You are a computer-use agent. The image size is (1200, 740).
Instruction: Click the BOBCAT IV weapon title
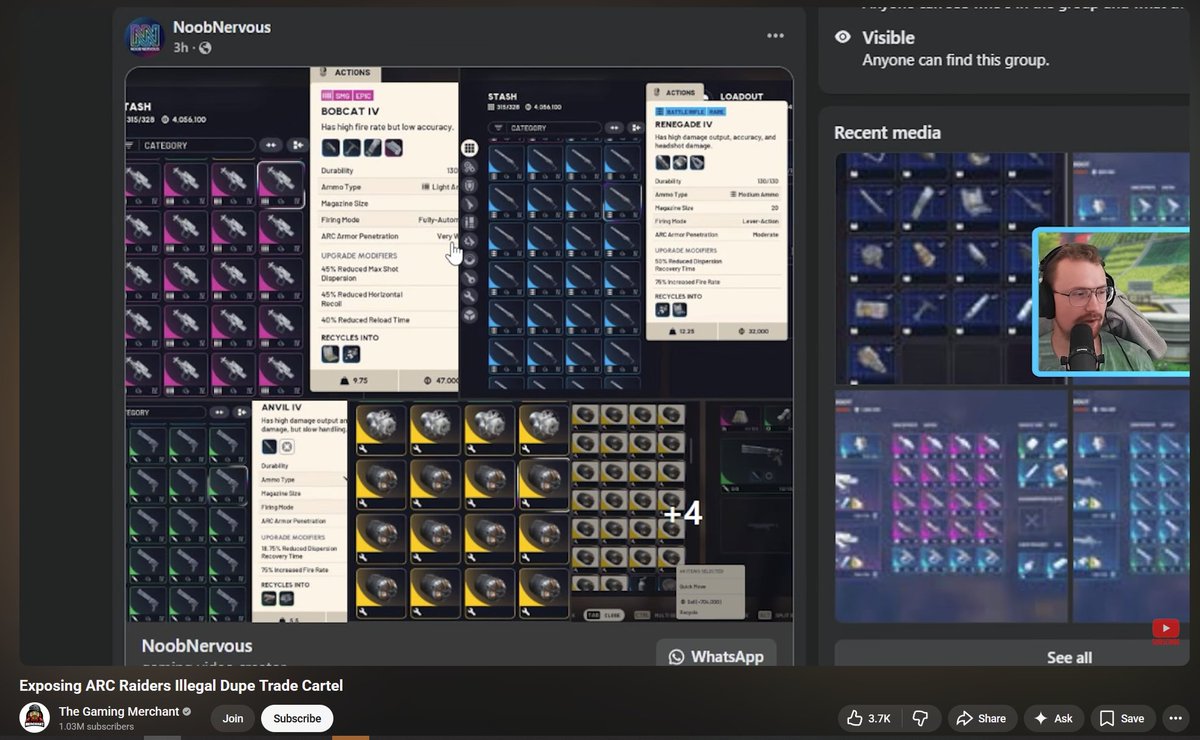[x=349, y=110]
